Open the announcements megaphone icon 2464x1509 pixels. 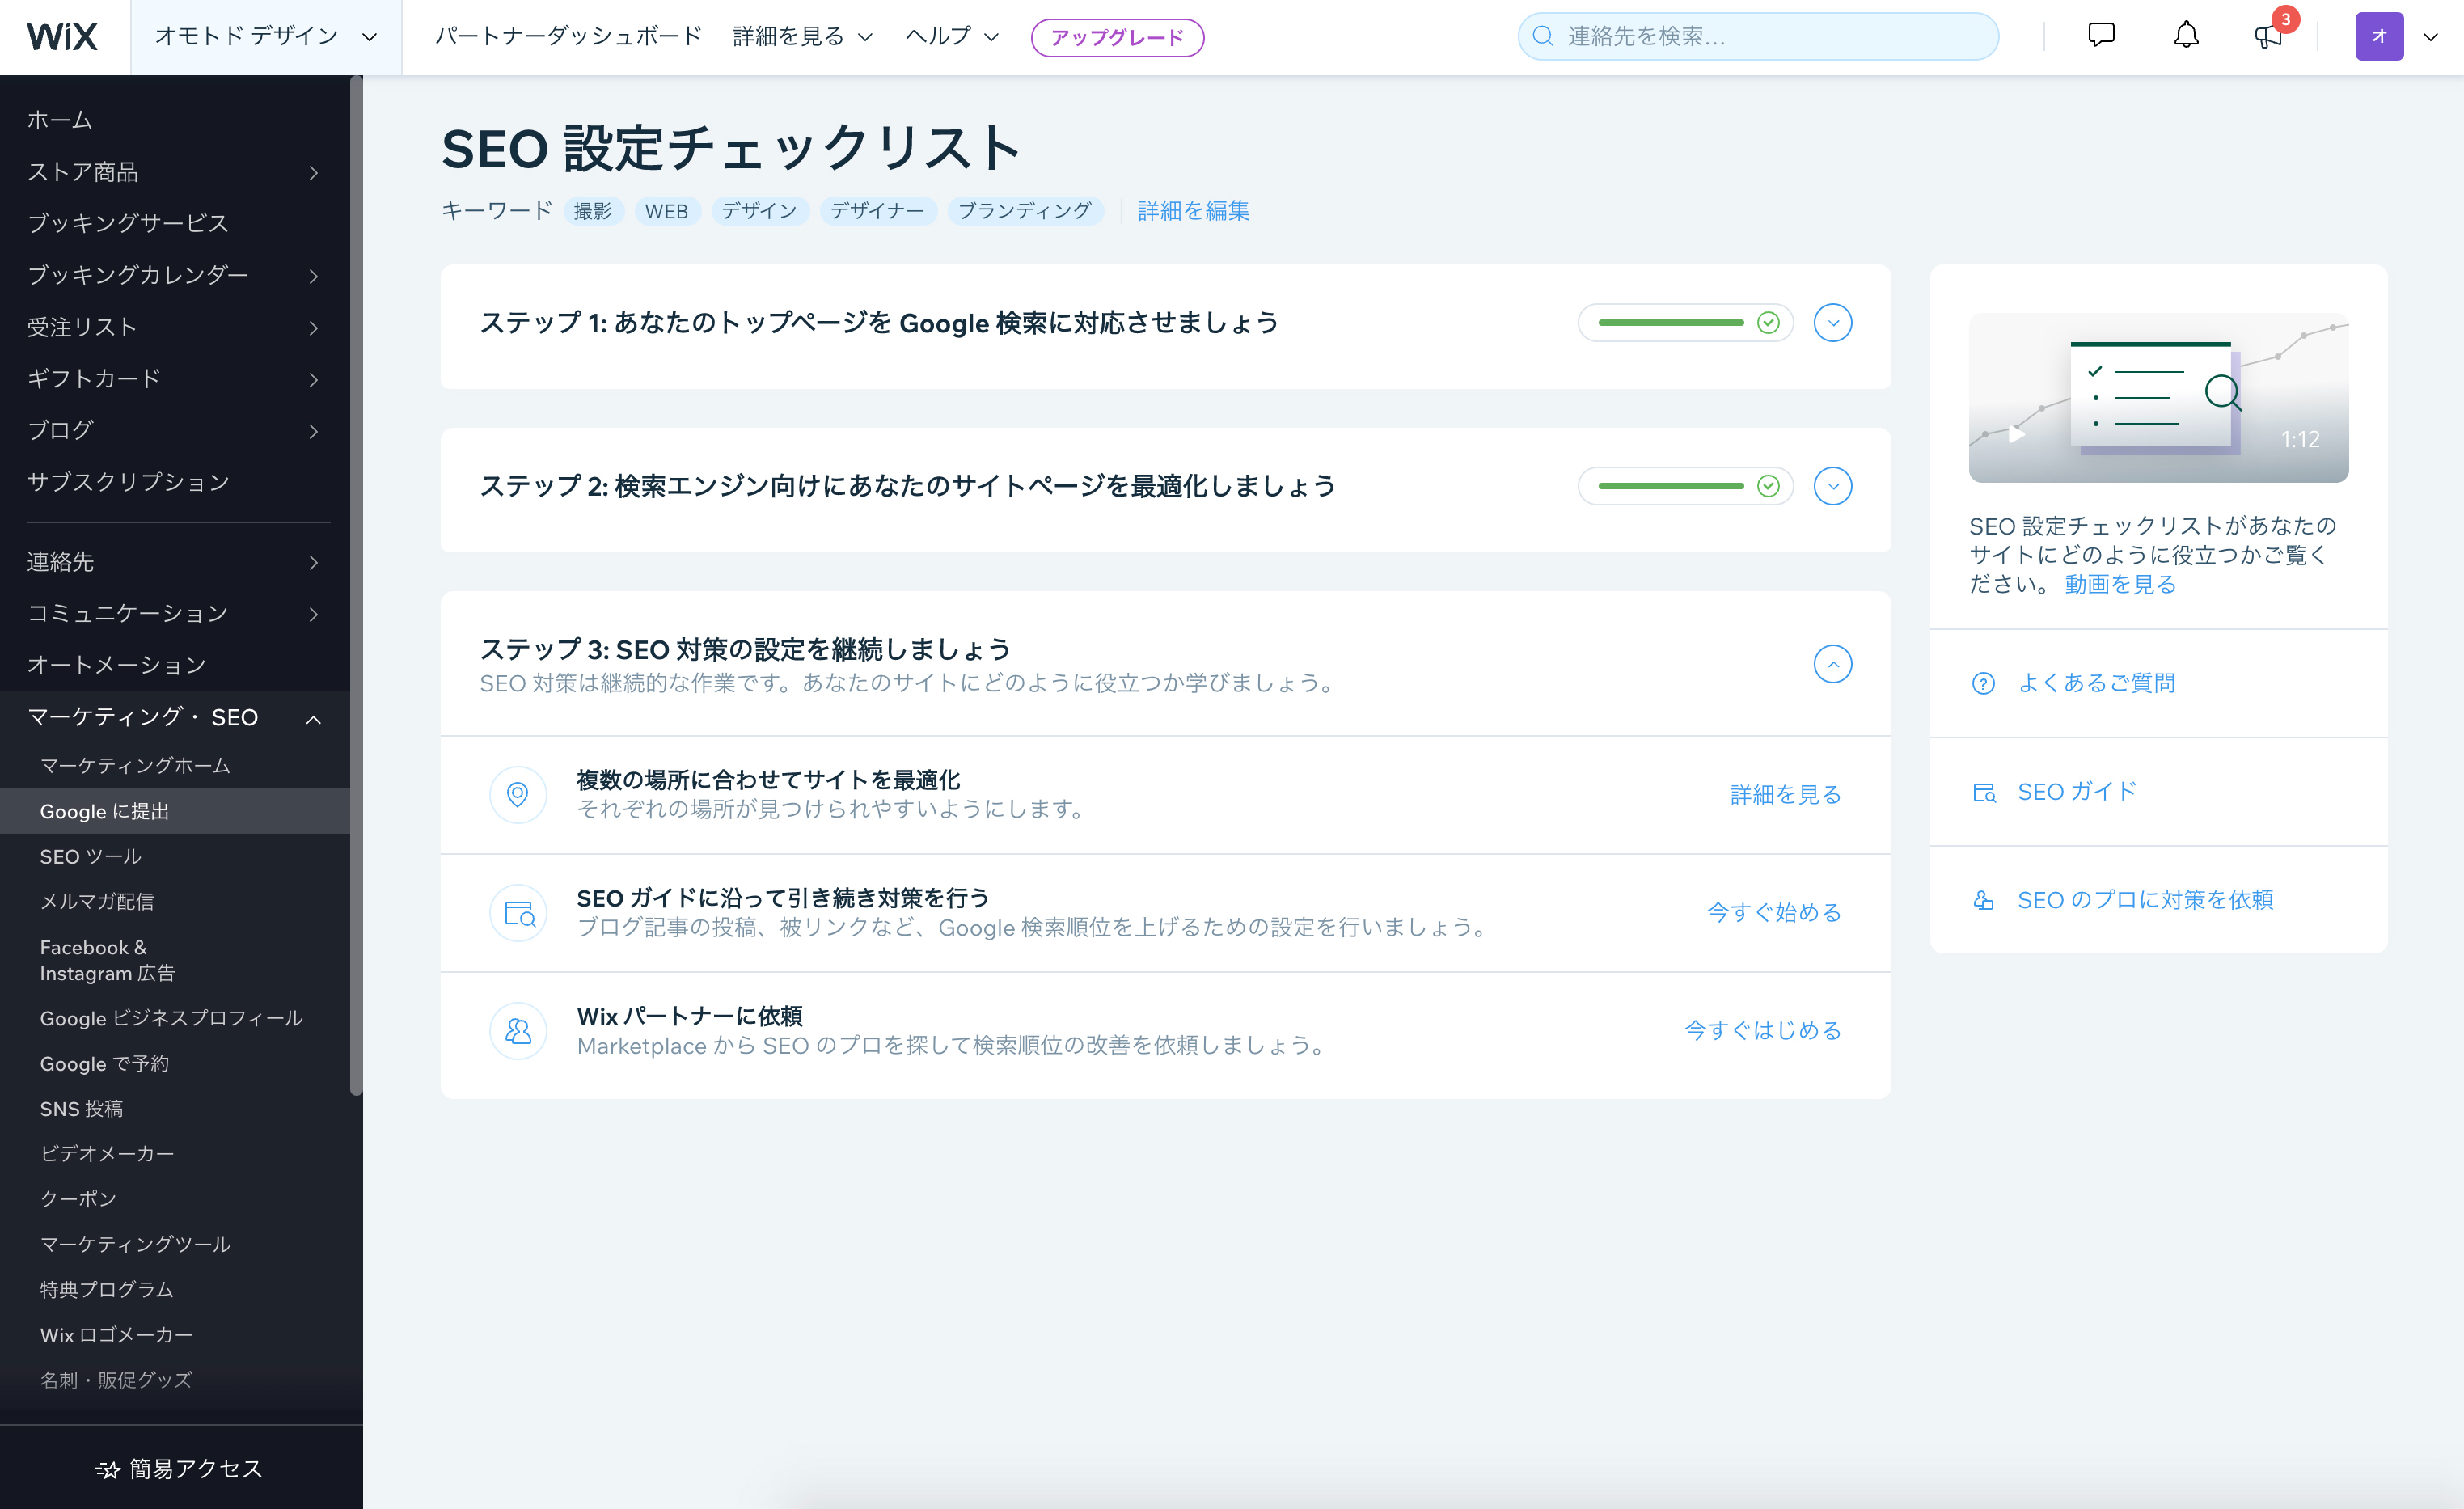tap(2267, 37)
